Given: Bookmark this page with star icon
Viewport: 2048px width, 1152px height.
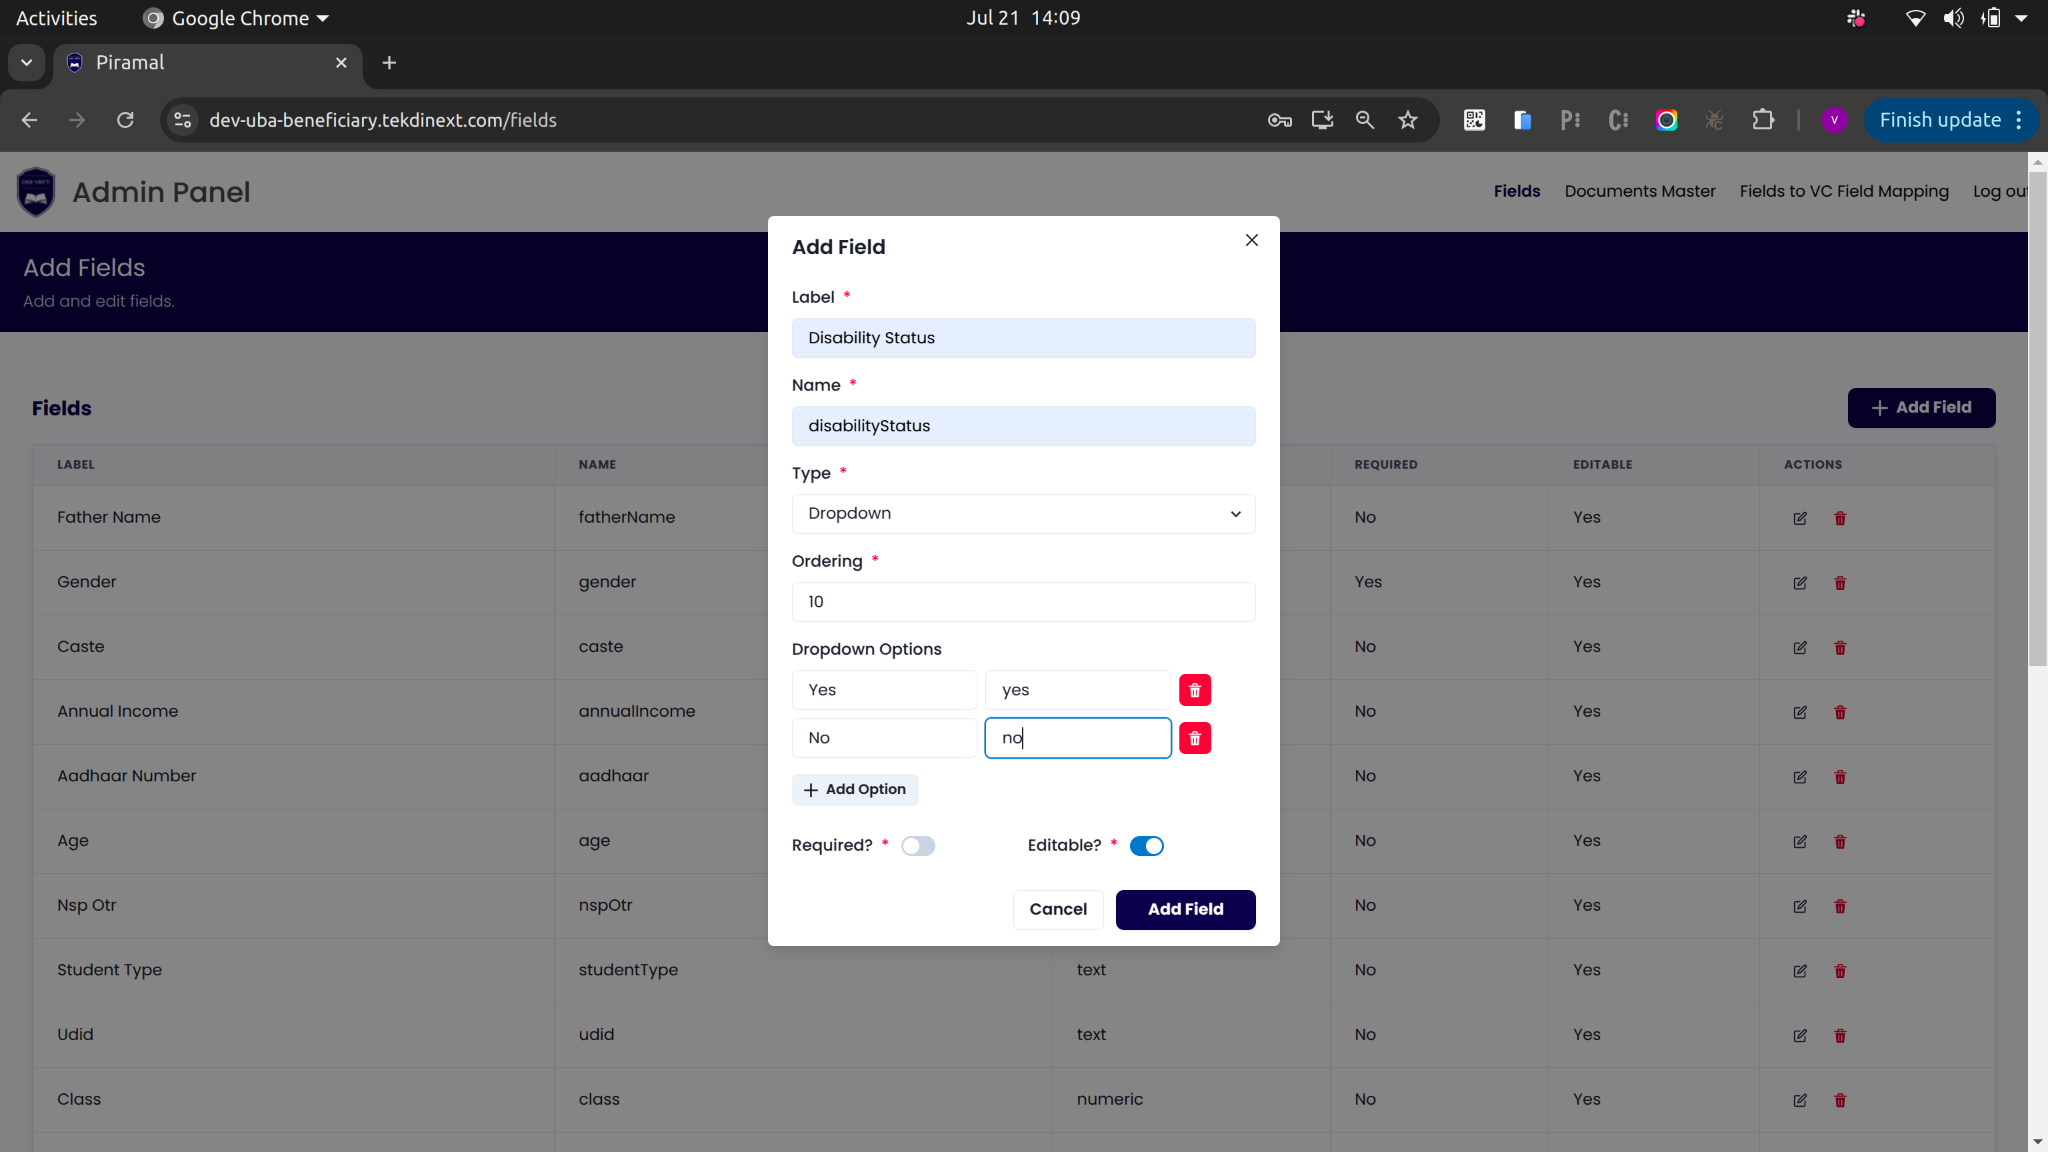Looking at the screenshot, I should click(1408, 120).
